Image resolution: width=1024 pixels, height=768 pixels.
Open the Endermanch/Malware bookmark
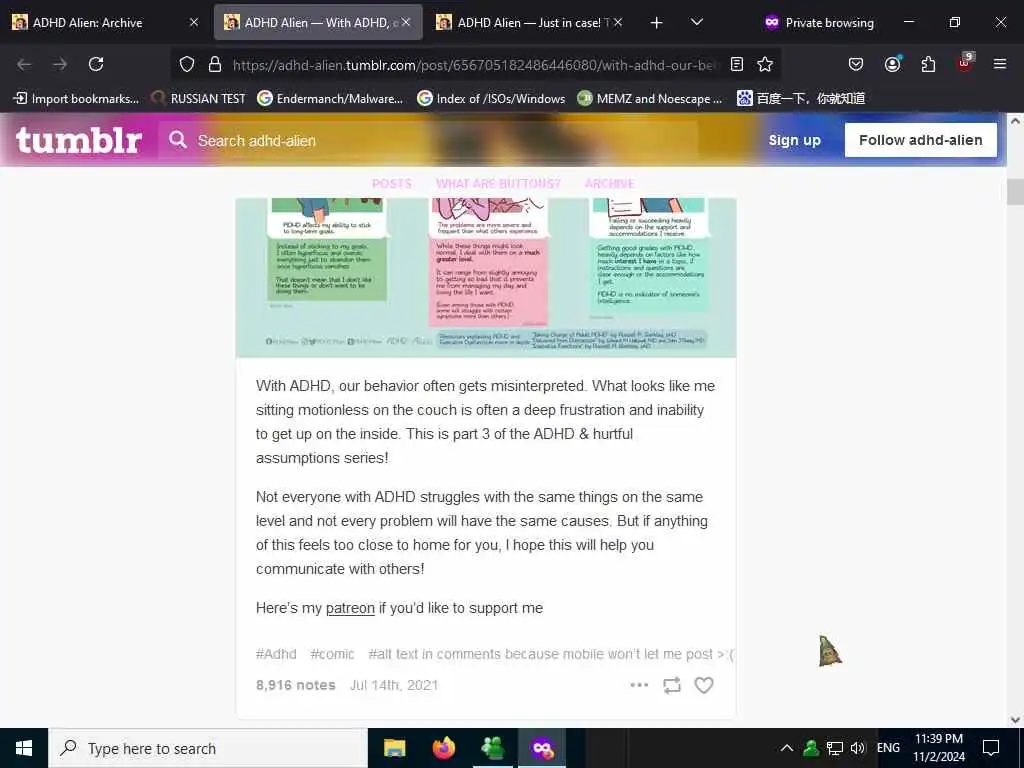click(330, 99)
